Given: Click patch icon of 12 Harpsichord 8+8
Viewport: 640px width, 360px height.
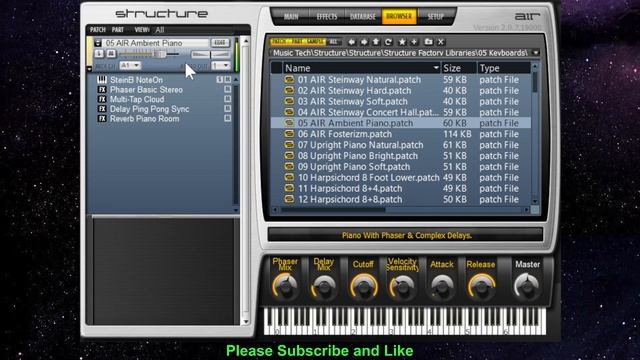Looking at the screenshot, I should click(289, 199).
